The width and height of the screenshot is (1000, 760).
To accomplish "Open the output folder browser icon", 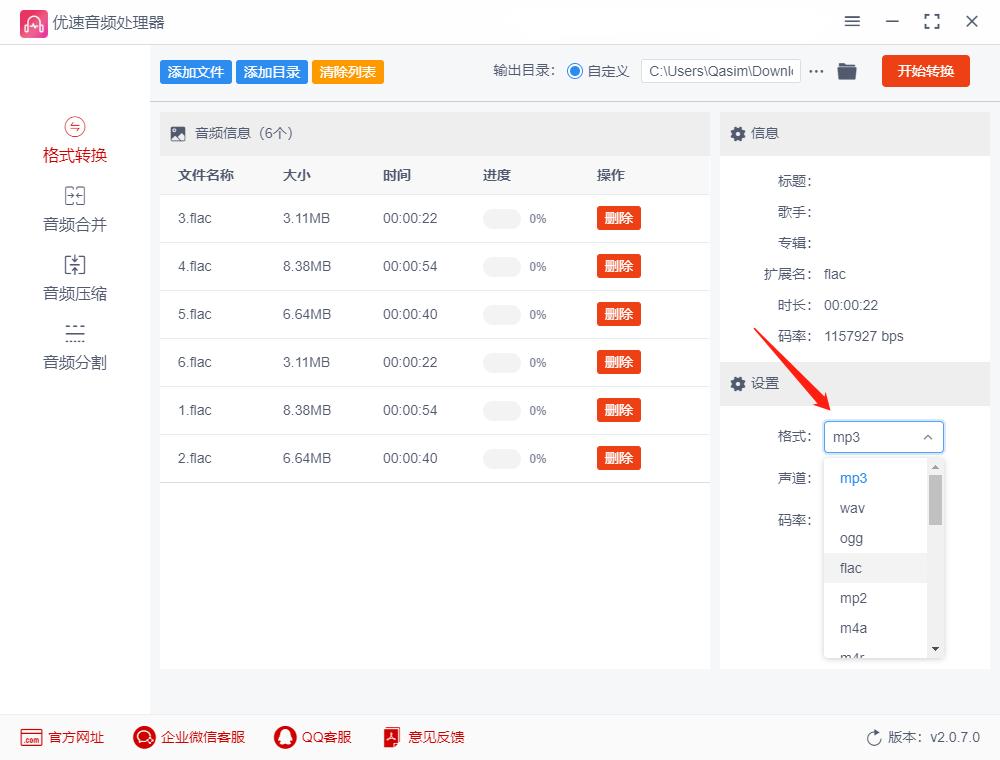I will (x=847, y=71).
